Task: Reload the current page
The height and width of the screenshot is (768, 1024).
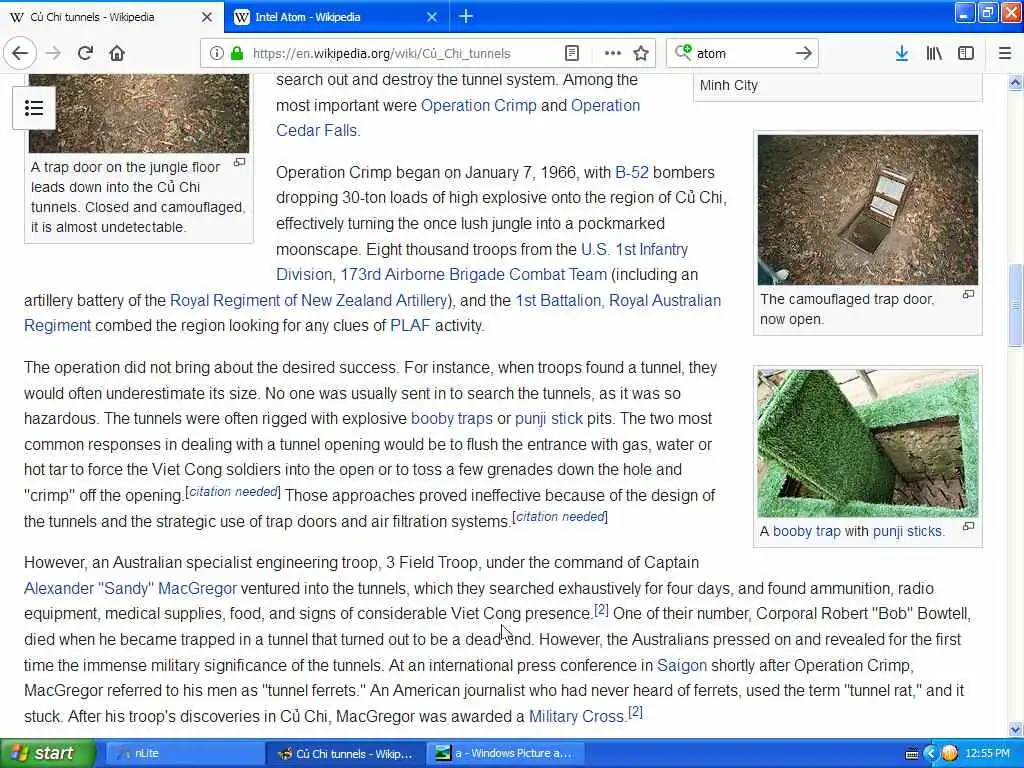Action: [86, 54]
